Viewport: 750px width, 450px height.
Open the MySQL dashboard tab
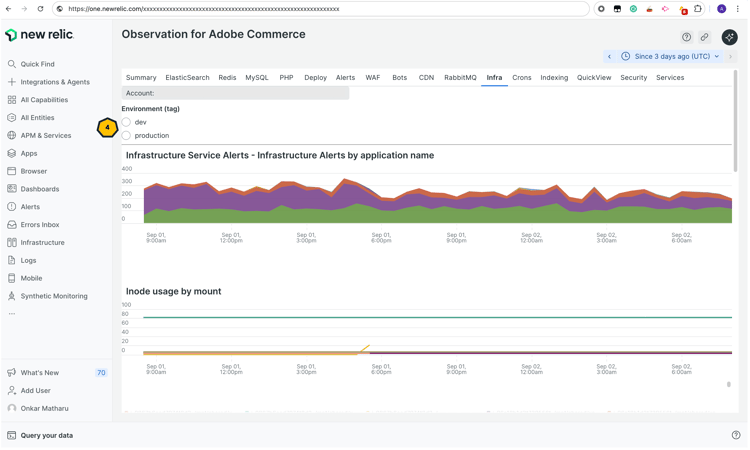coord(257,77)
